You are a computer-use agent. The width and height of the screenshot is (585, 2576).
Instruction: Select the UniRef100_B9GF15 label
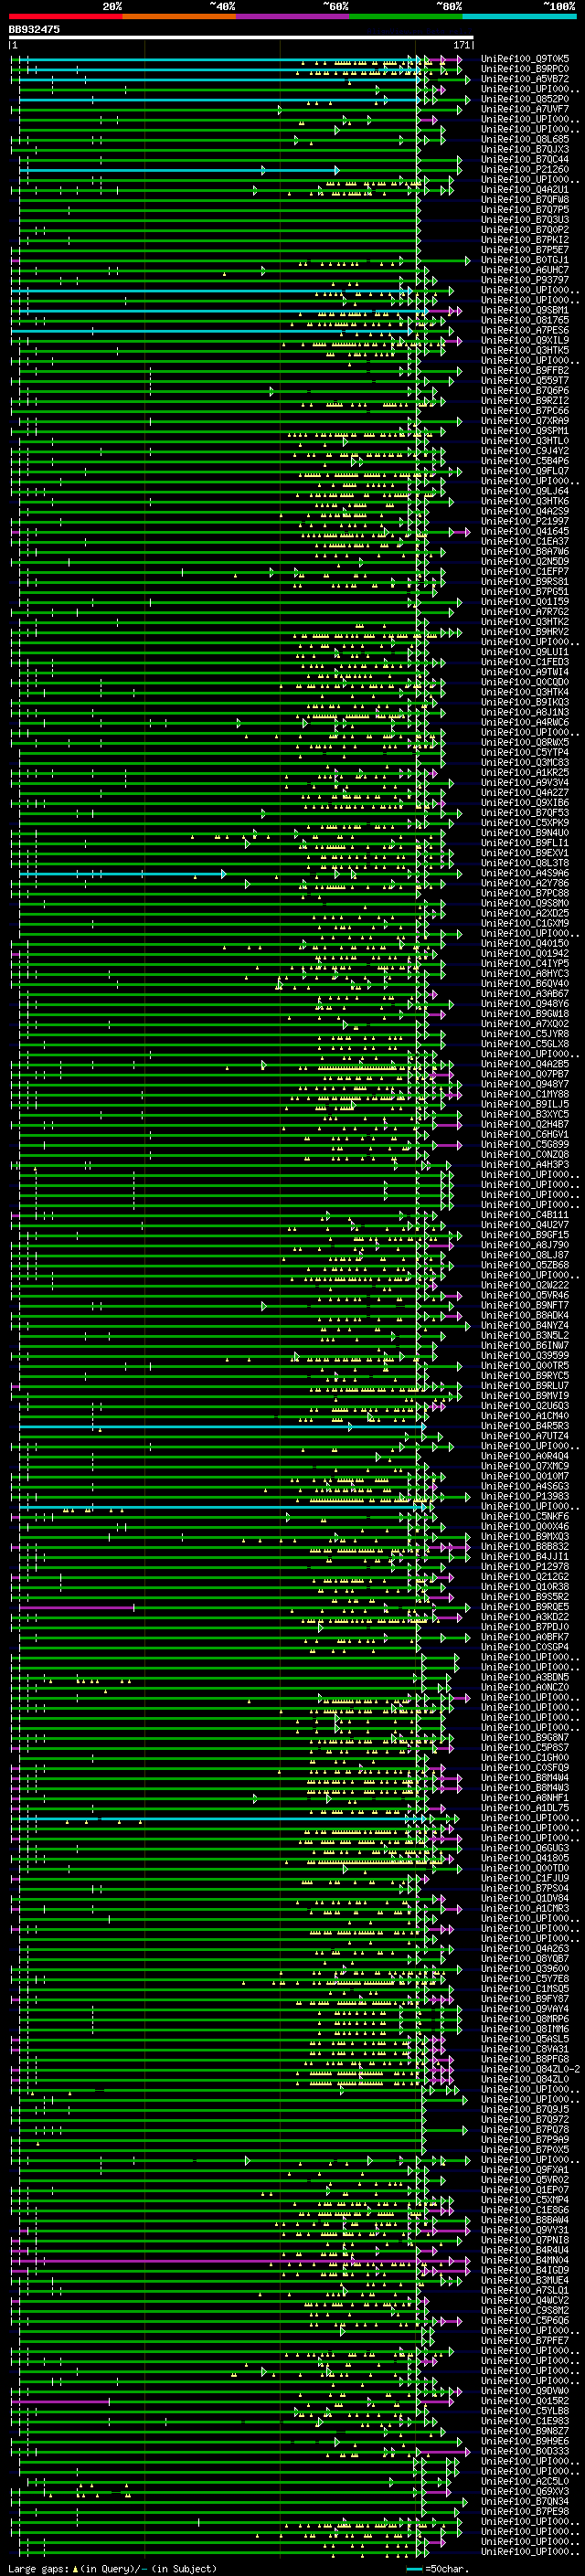(525, 1235)
